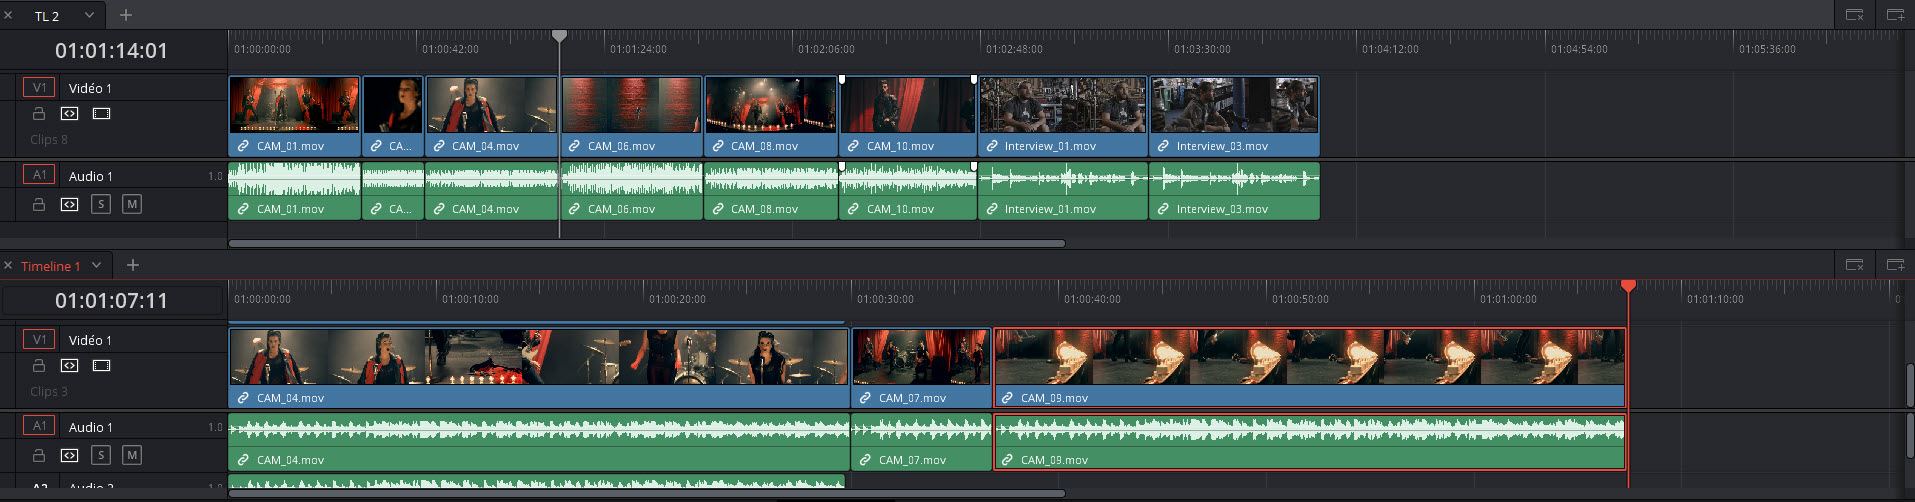Lock the Vidéo 1 track in TL 2
Screen dimensions: 1915x502
(39, 114)
